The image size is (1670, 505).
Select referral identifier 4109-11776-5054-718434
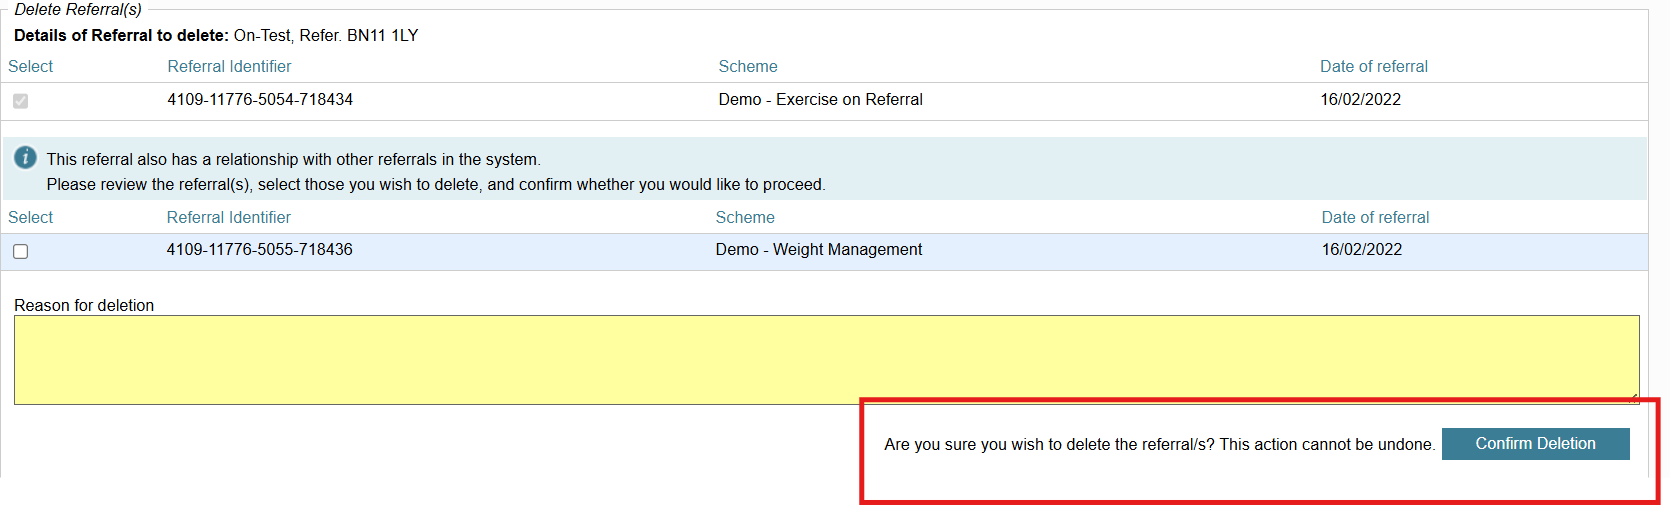[x=260, y=99]
